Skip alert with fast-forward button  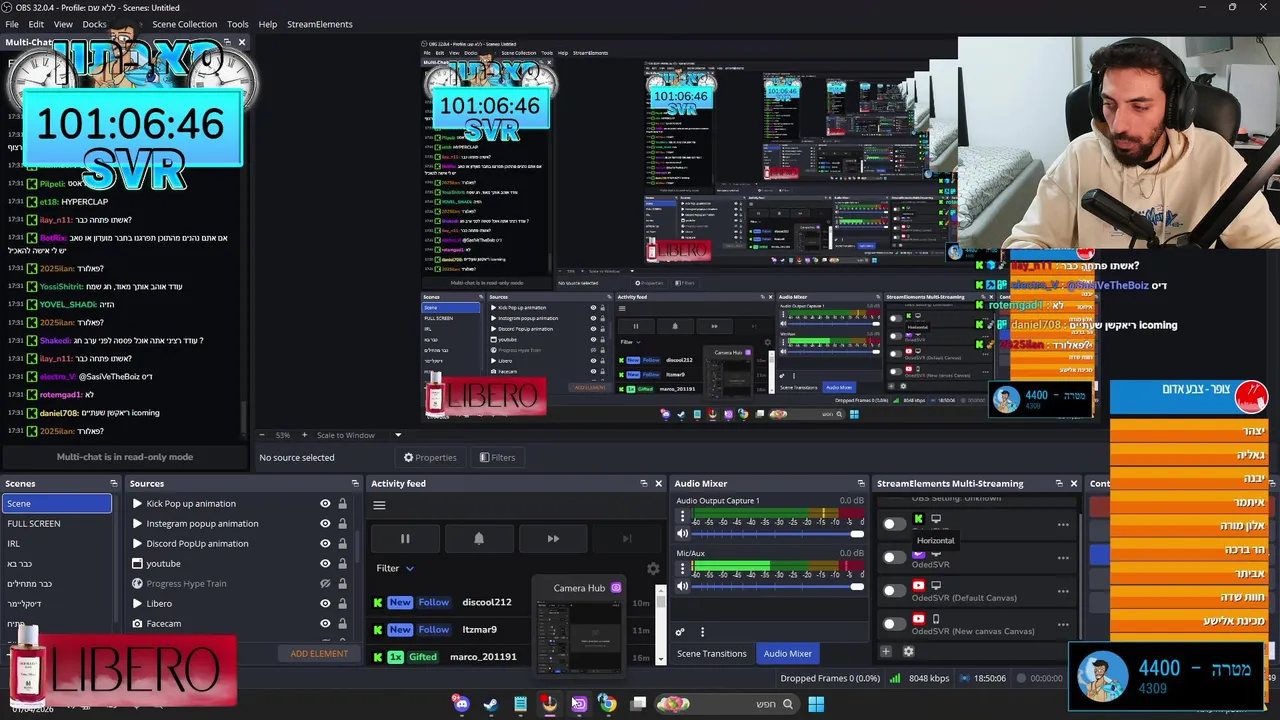point(553,539)
